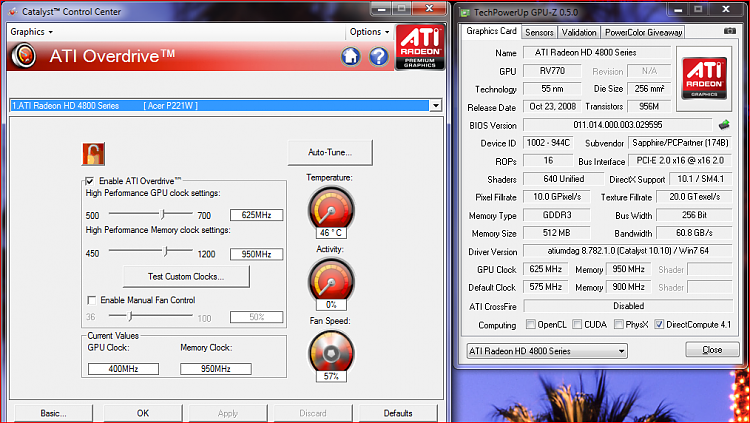Click the Discard button
Screen dimensions: 750x423
click(x=313, y=413)
